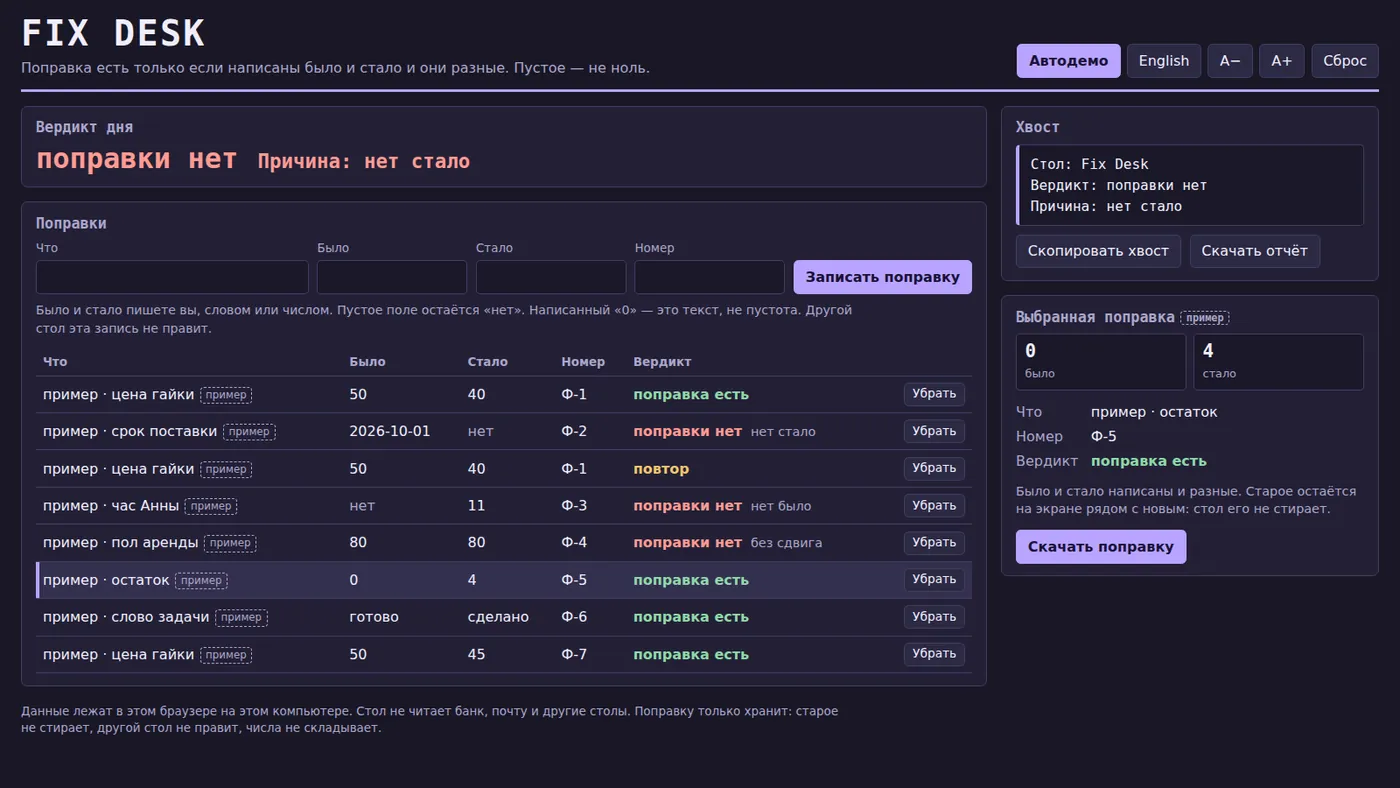Click the 'Причина: нет стало' line in Хвост
The height and width of the screenshot is (788, 1400).
point(1106,207)
